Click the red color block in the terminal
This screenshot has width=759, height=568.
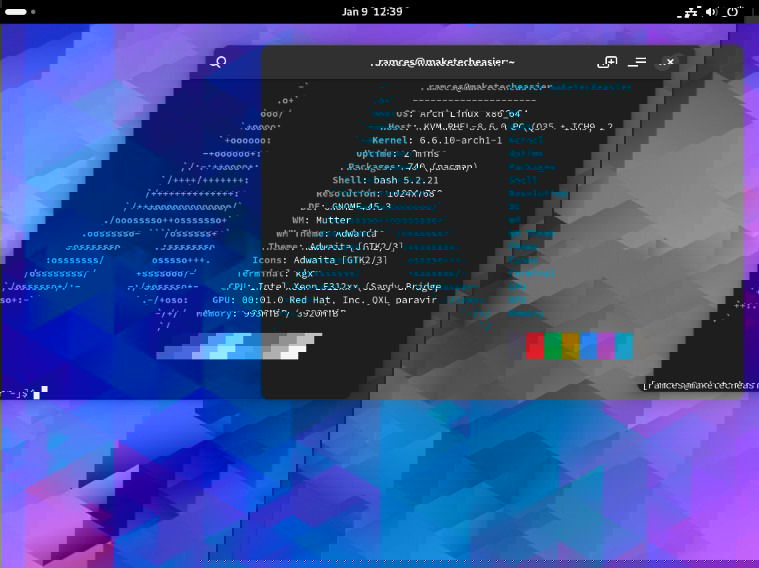click(534, 346)
